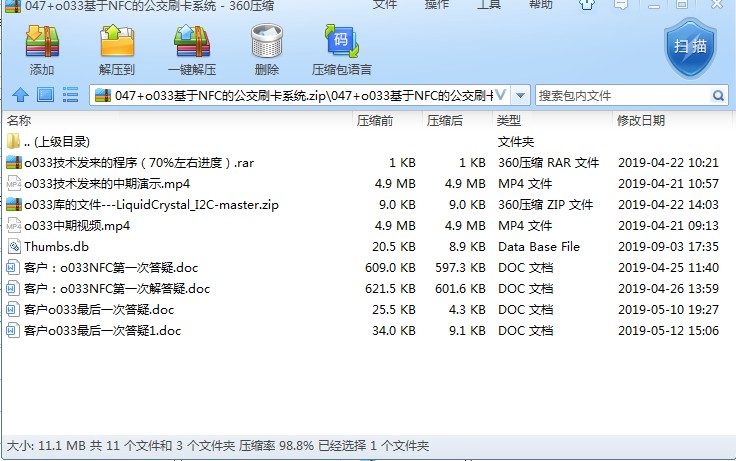Click the date 2019-09-03 17:35

click(x=668, y=246)
